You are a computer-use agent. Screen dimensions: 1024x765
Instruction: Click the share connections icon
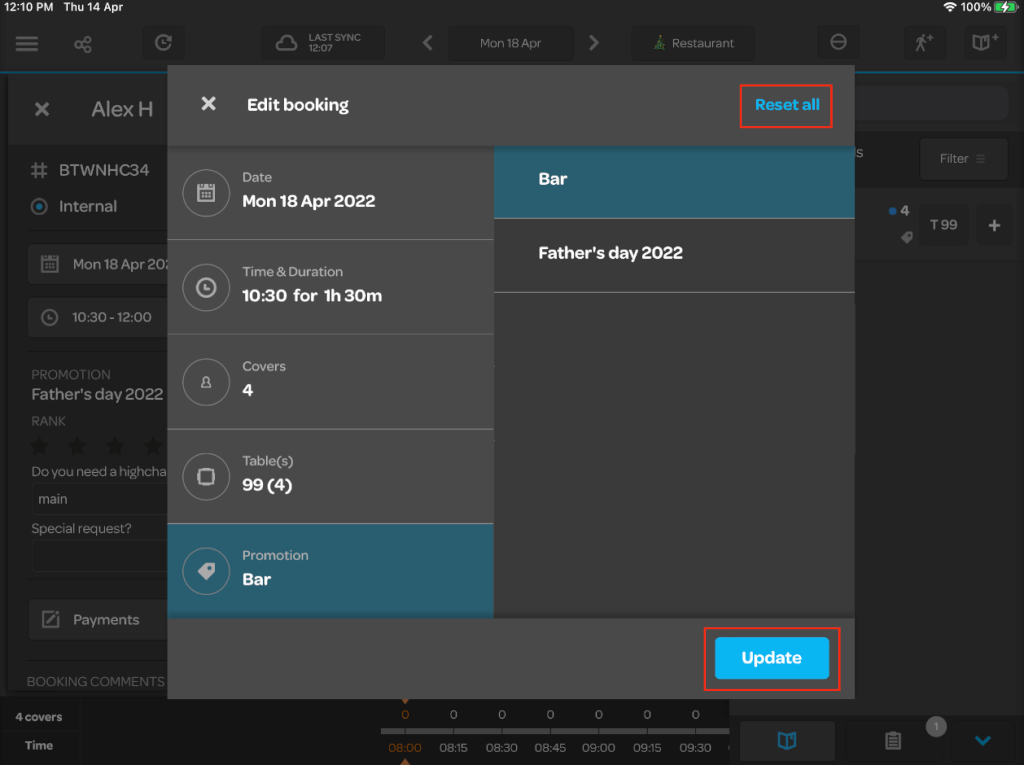point(83,44)
